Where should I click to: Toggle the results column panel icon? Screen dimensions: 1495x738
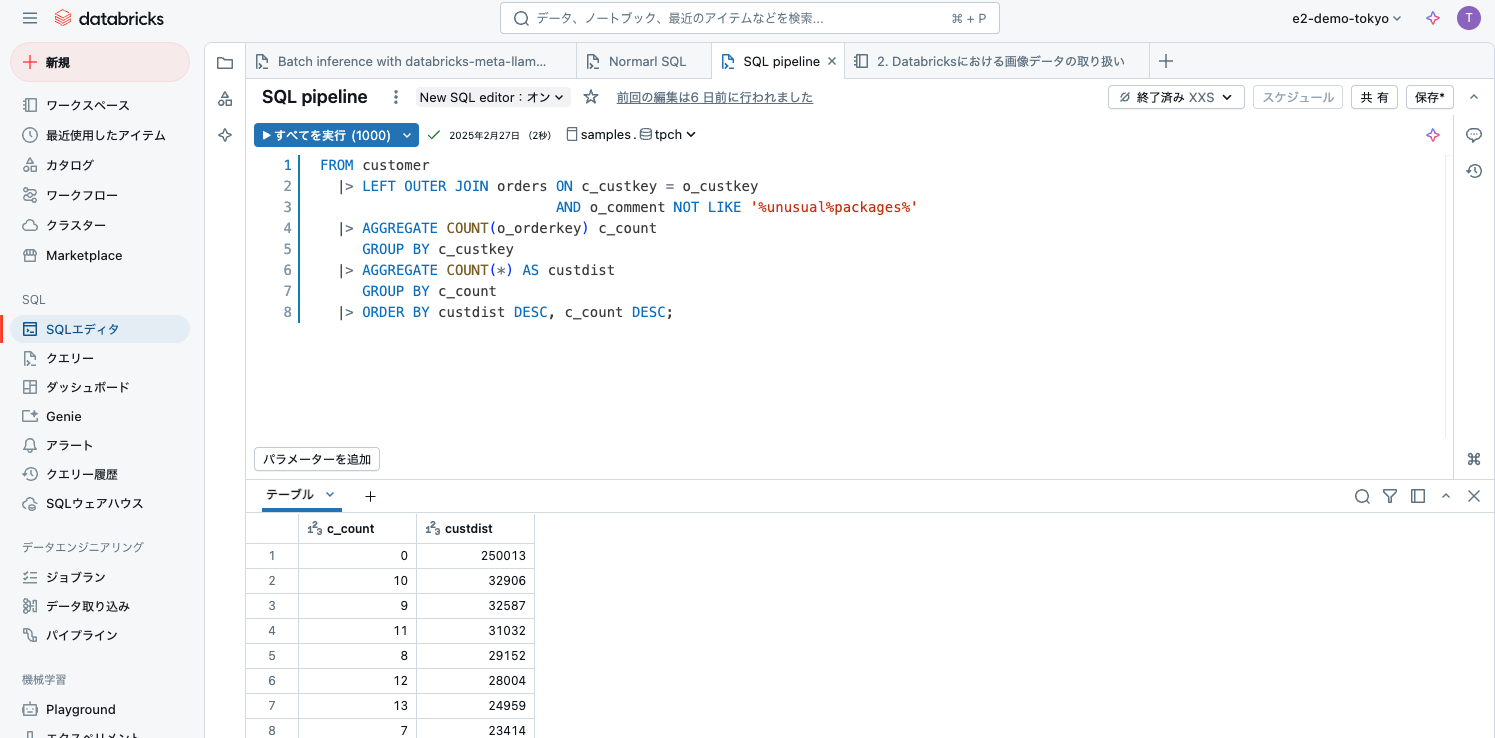click(1417, 496)
